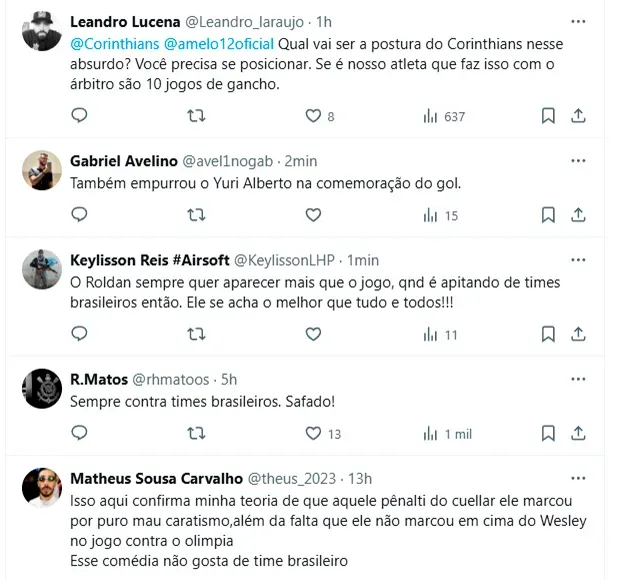Open the @Corinthians mention link
Screen dimensions: 620x580
coord(110,43)
